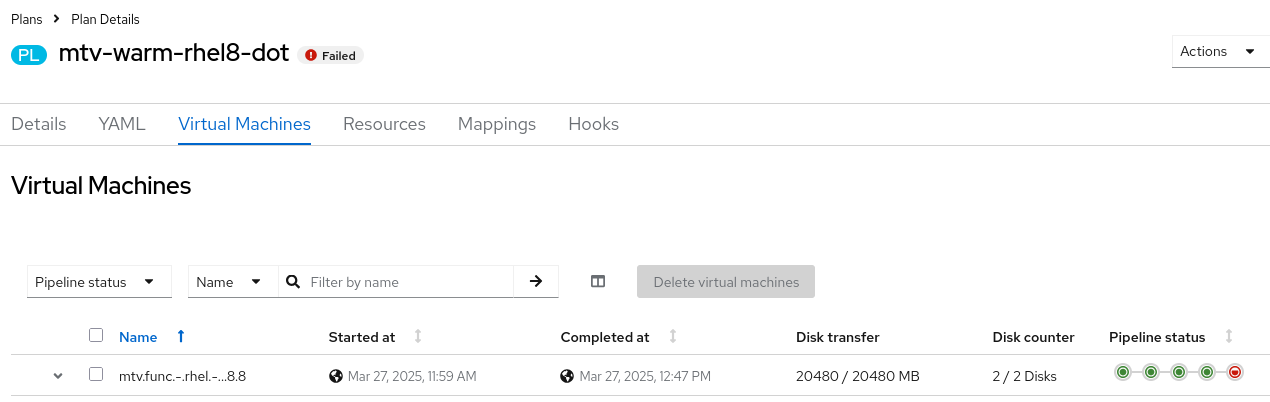
Task: Sort by Started at column arrows
Action: tap(418, 337)
